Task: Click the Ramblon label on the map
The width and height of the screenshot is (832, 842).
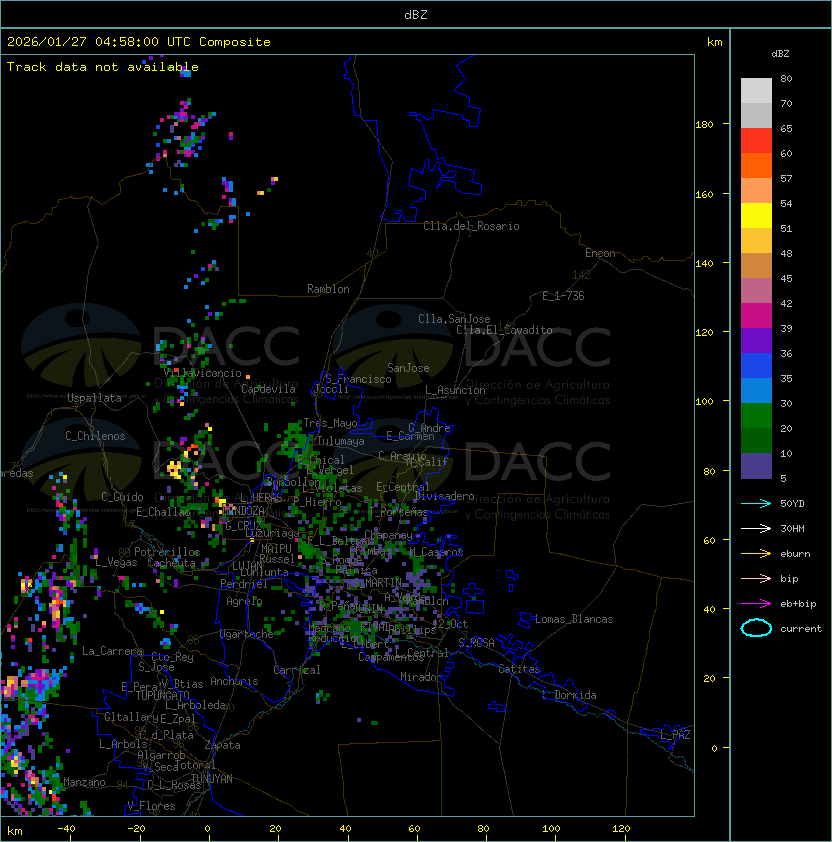Action: (x=328, y=289)
